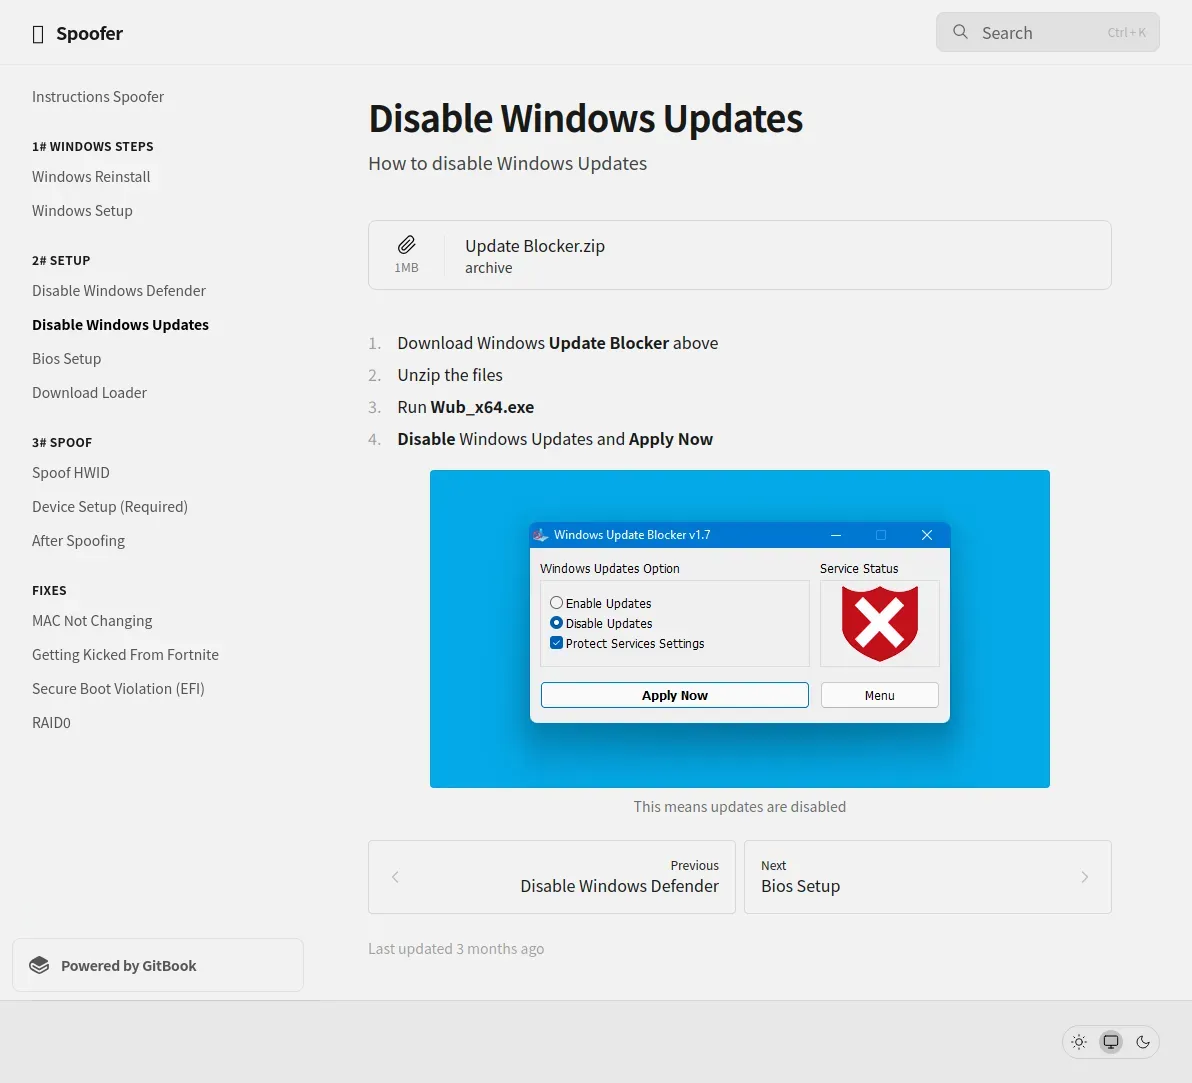Click the 'Unzip the files' step text
This screenshot has width=1192, height=1083.
coord(450,375)
